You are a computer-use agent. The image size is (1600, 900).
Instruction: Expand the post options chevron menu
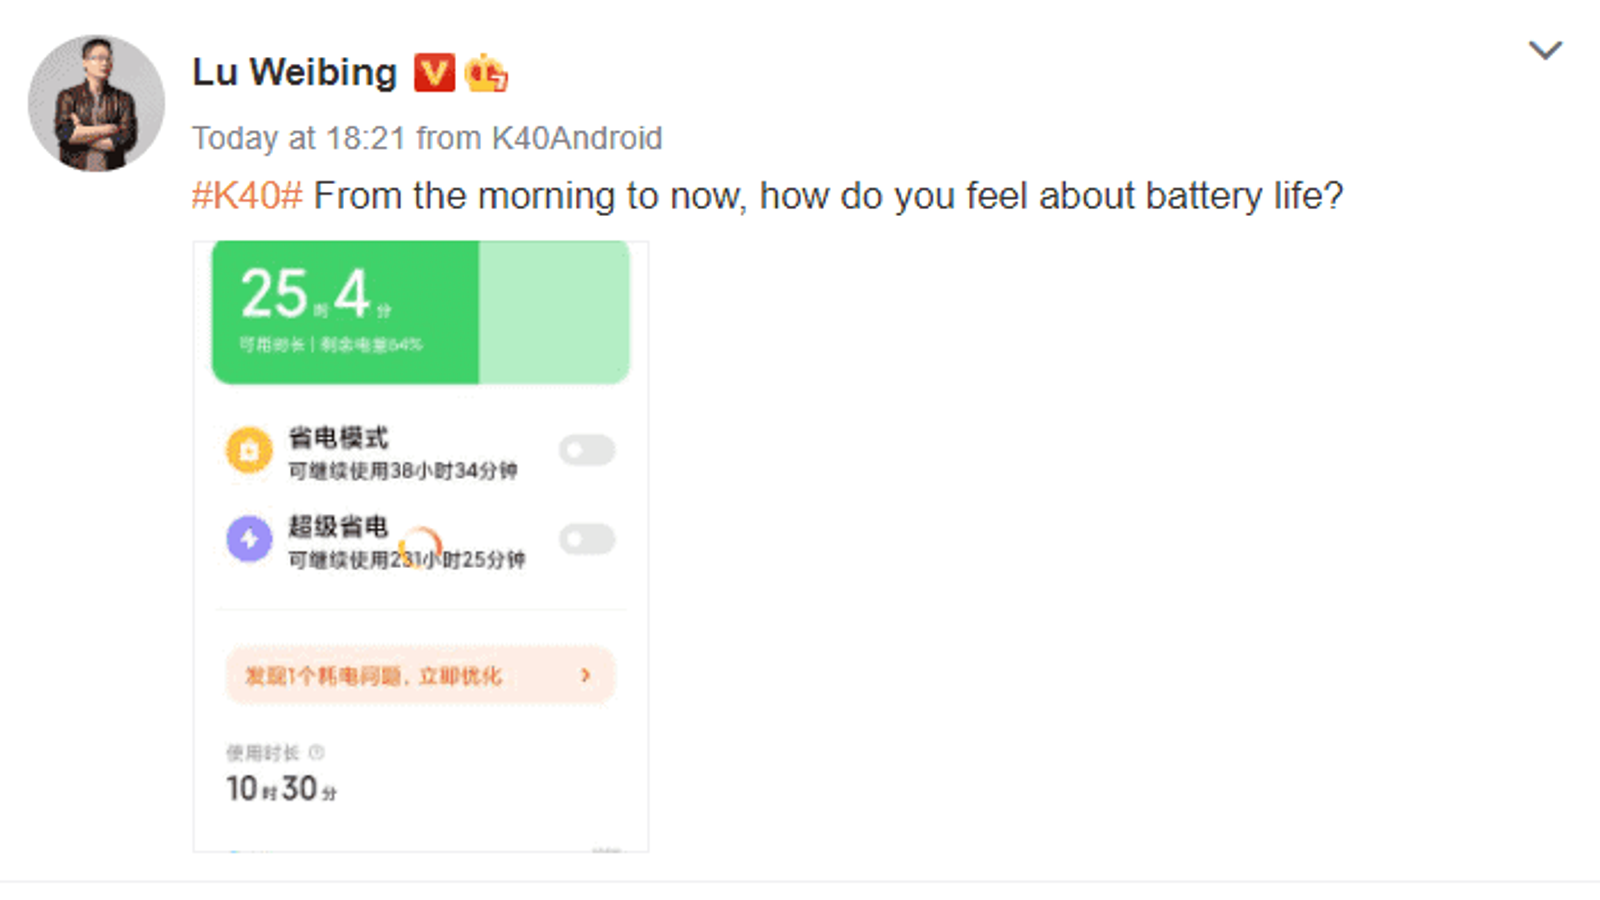click(1545, 50)
